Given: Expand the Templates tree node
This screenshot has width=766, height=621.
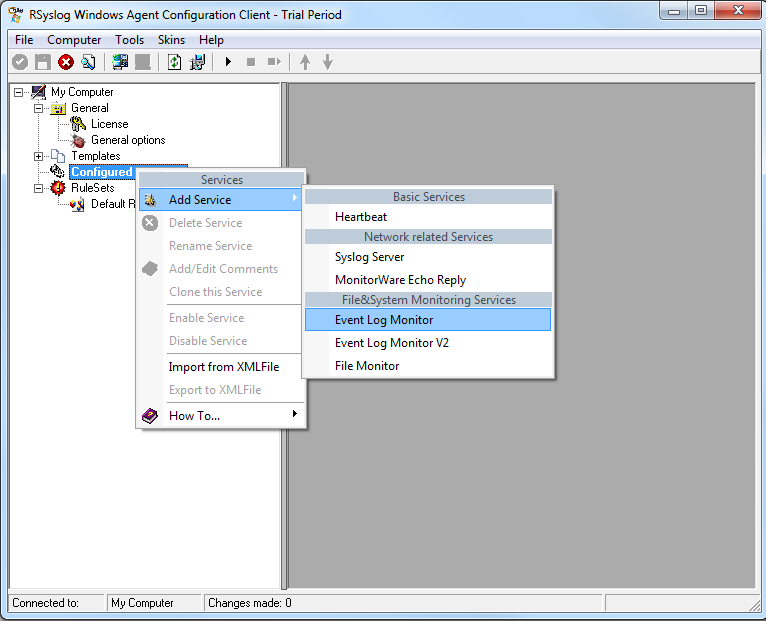Looking at the screenshot, I should pos(38,156).
